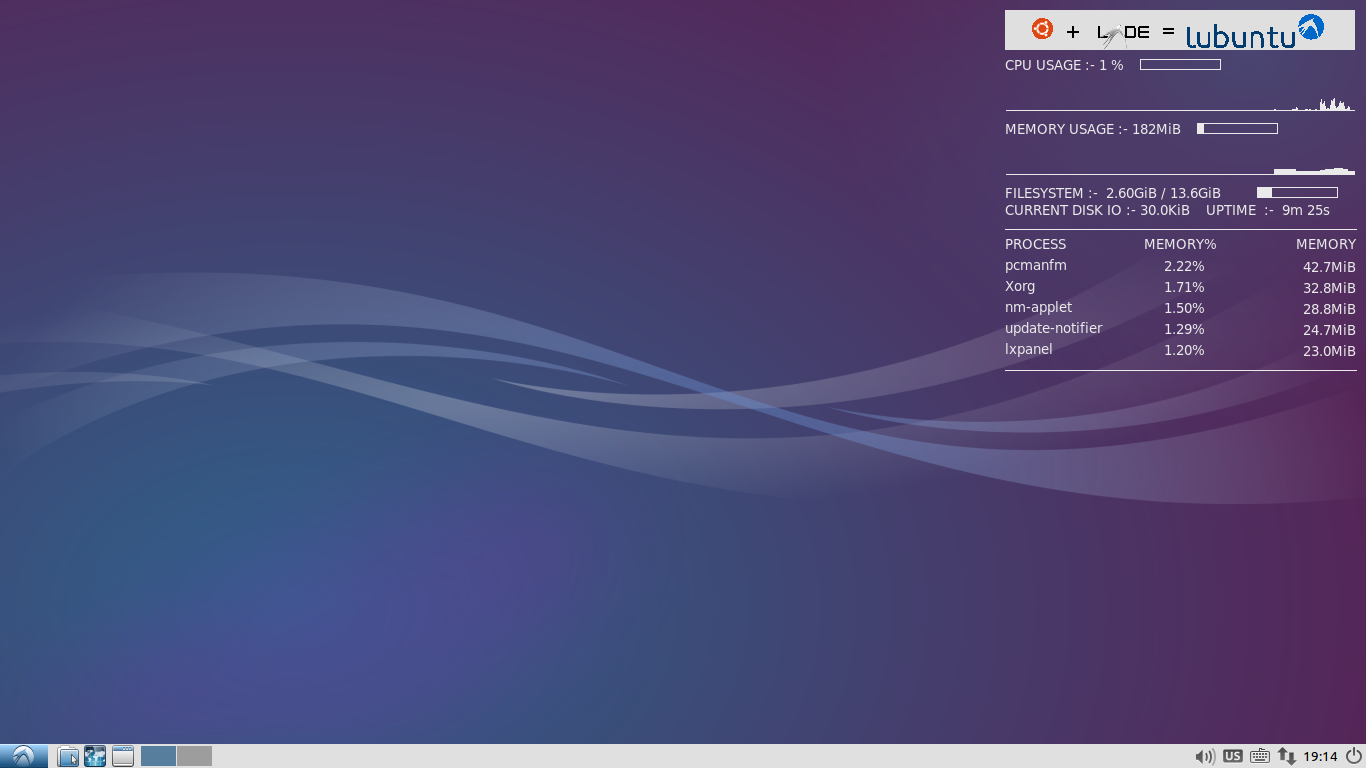This screenshot has height=768, width=1366.
Task: Open the keyboard input method tray icon
Action: point(1260,757)
